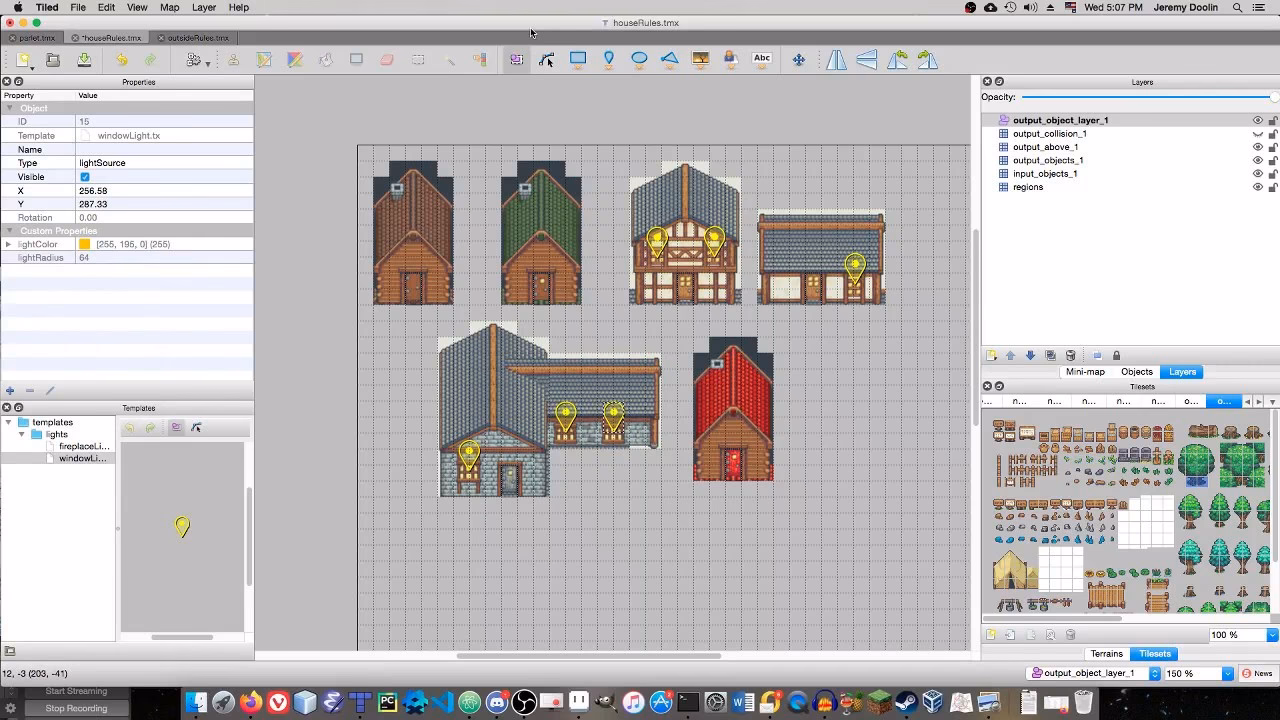Click the Flip Horizontal toolbar icon
Image resolution: width=1280 pixels, height=720 pixels.
pos(836,60)
